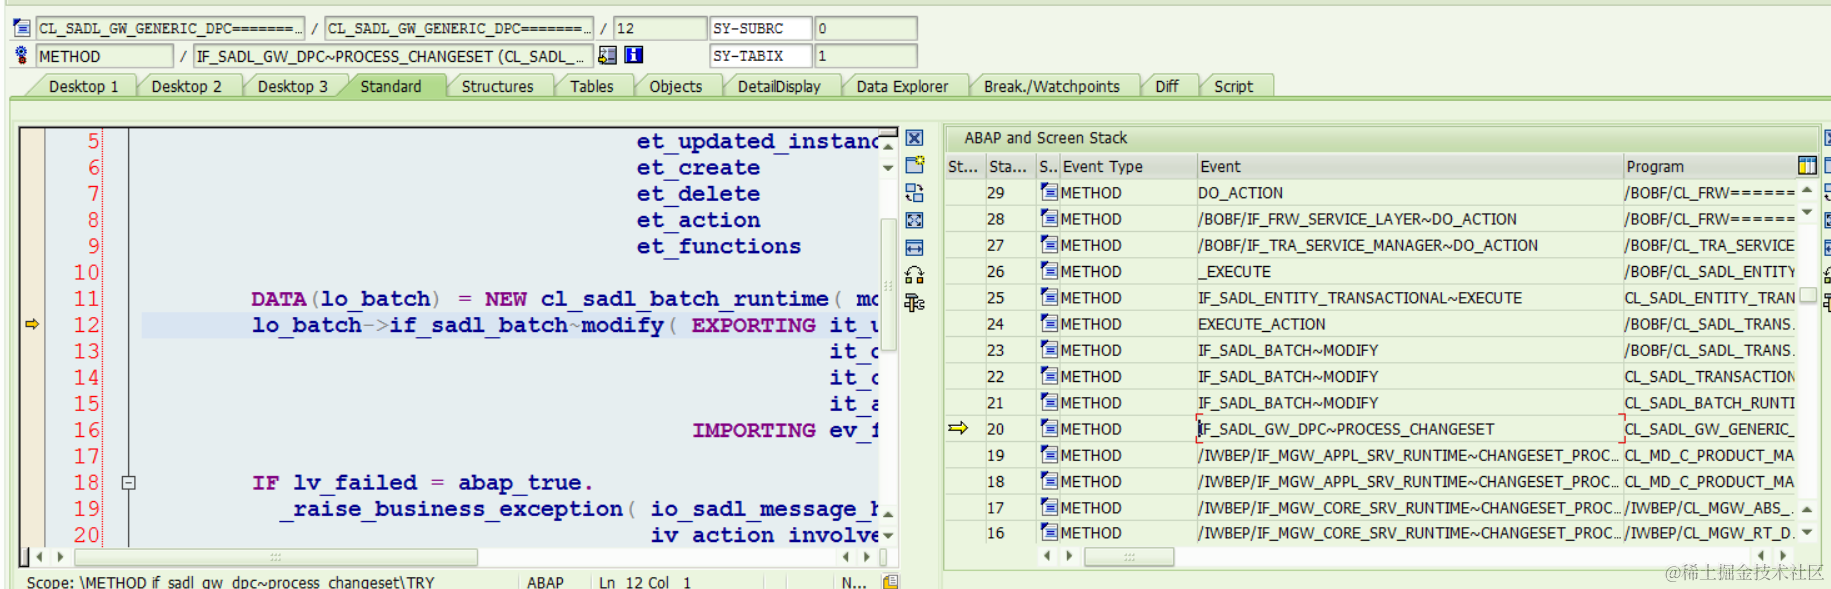Screen dimensions: 1831x589
Task: Click the maximize horizontally icon
Action: click(x=914, y=247)
